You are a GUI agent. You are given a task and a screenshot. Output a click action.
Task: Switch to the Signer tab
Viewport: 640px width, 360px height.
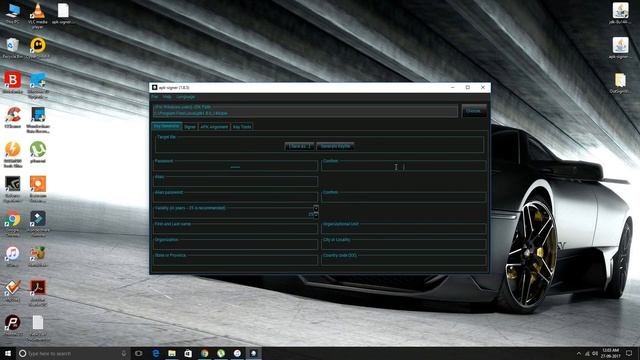coord(190,127)
